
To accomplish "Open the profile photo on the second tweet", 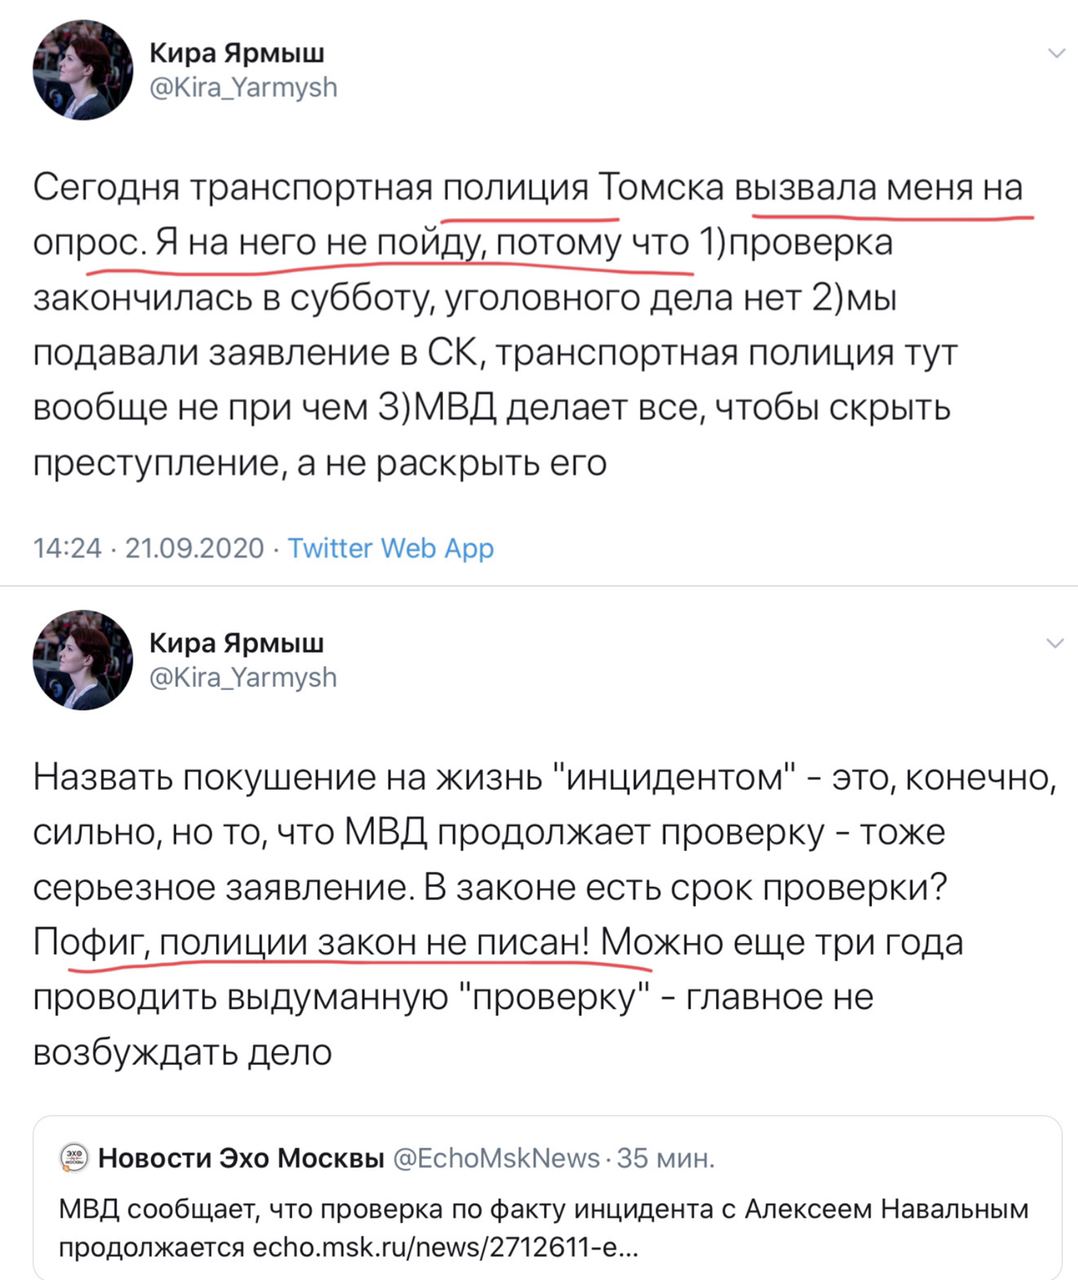I will pos(83,660).
